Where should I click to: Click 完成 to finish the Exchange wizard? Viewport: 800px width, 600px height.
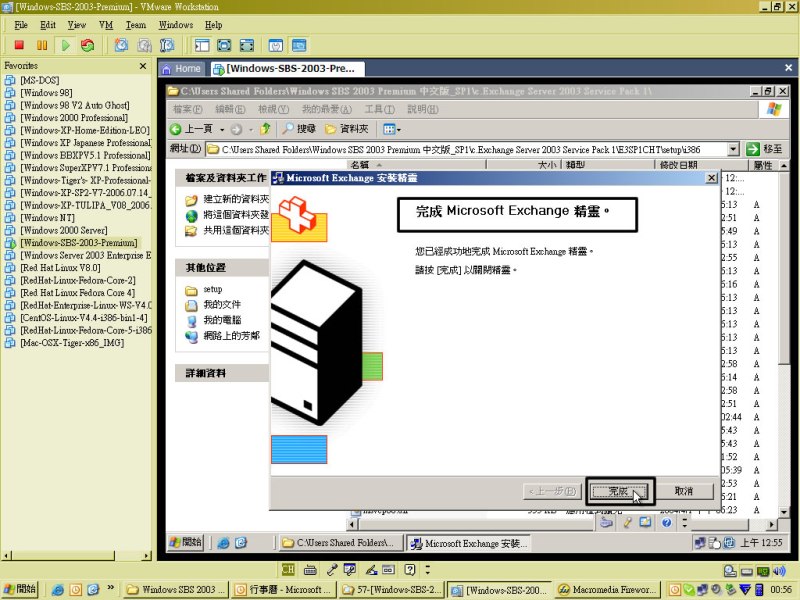[619, 491]
